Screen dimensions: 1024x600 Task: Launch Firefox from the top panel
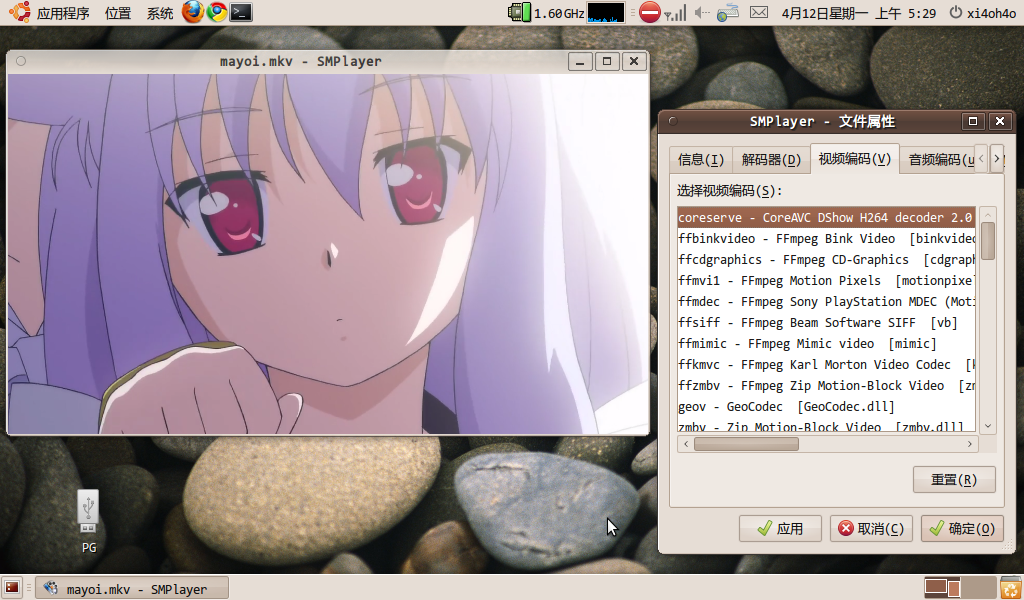(193, 13)
